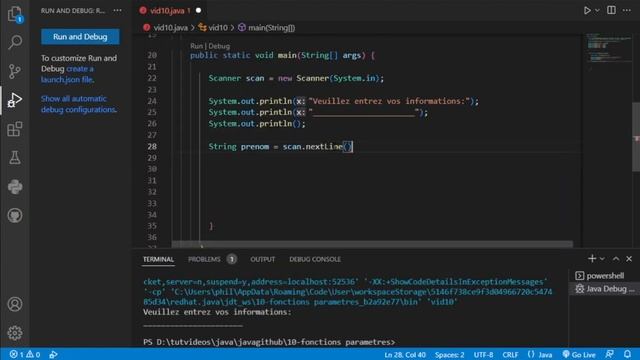Click the errors and warnings status indicator
This screenshot has width=640, height=360.
pos(25,354)
